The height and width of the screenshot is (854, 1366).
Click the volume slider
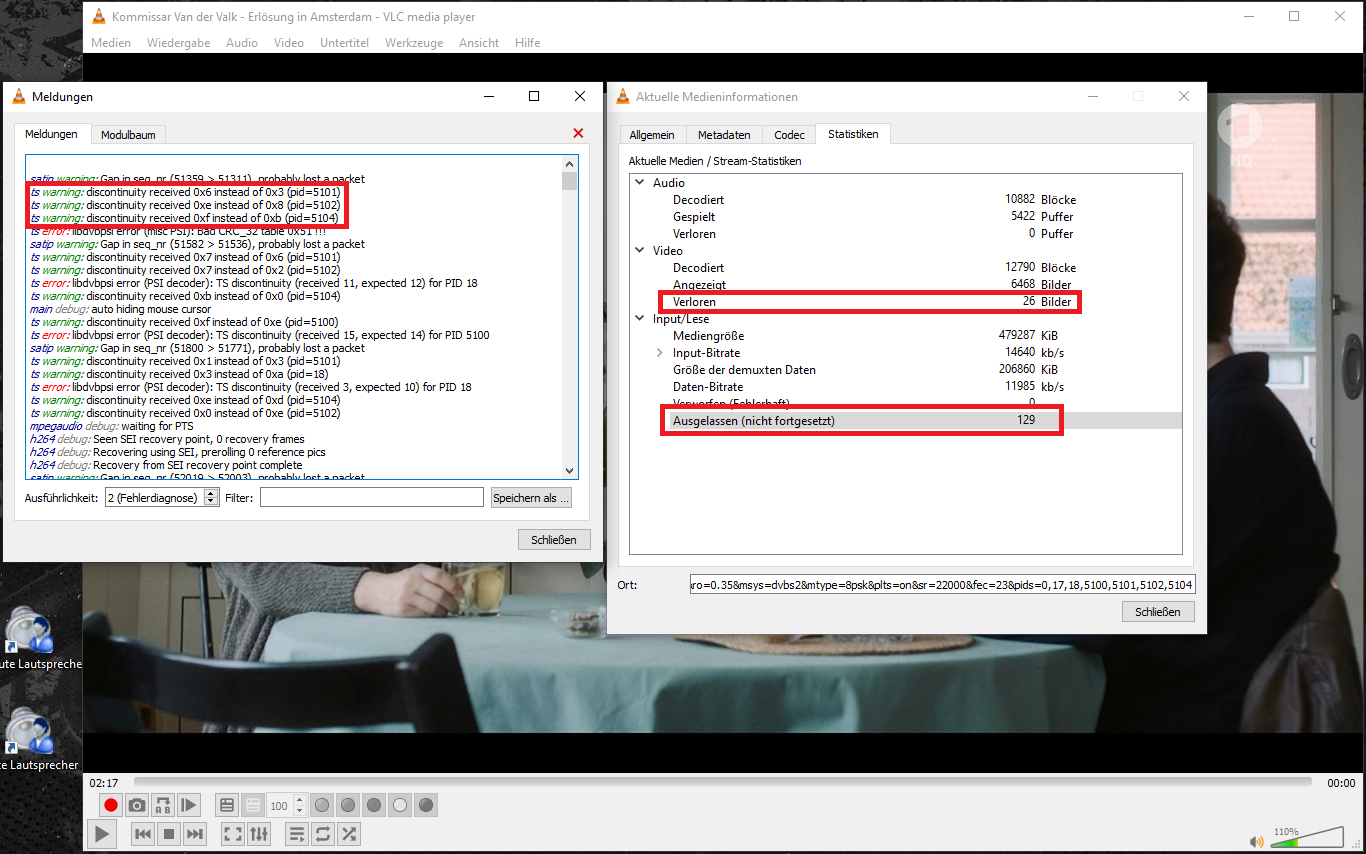[1311, 838]
